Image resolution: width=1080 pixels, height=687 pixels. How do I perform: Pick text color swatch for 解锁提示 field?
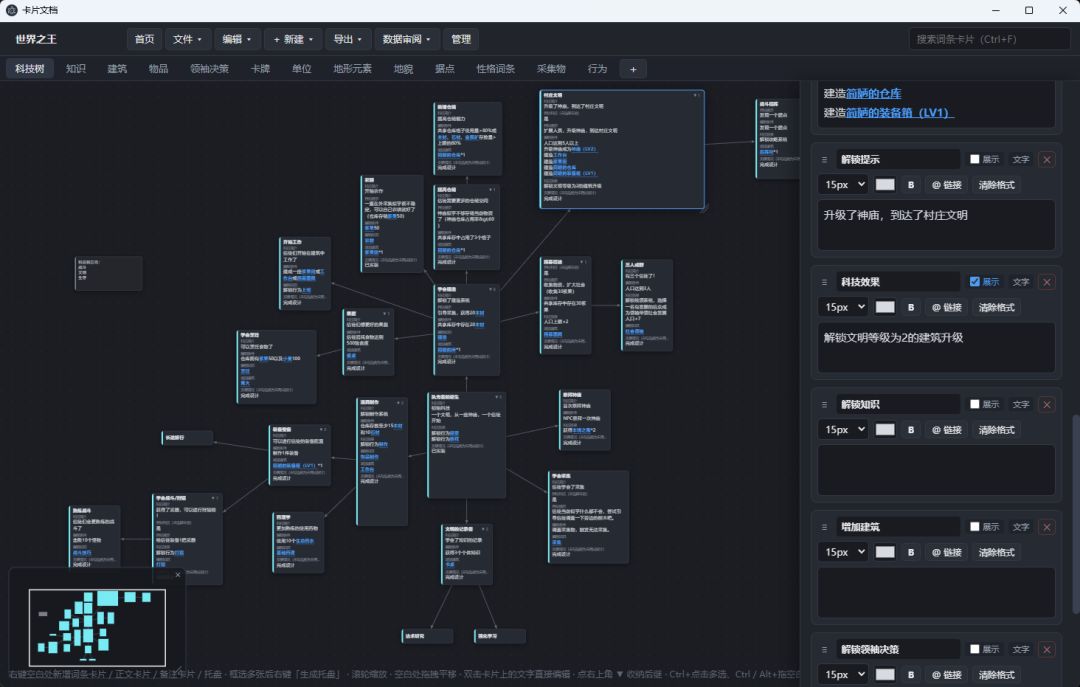[x=885, y=185]
